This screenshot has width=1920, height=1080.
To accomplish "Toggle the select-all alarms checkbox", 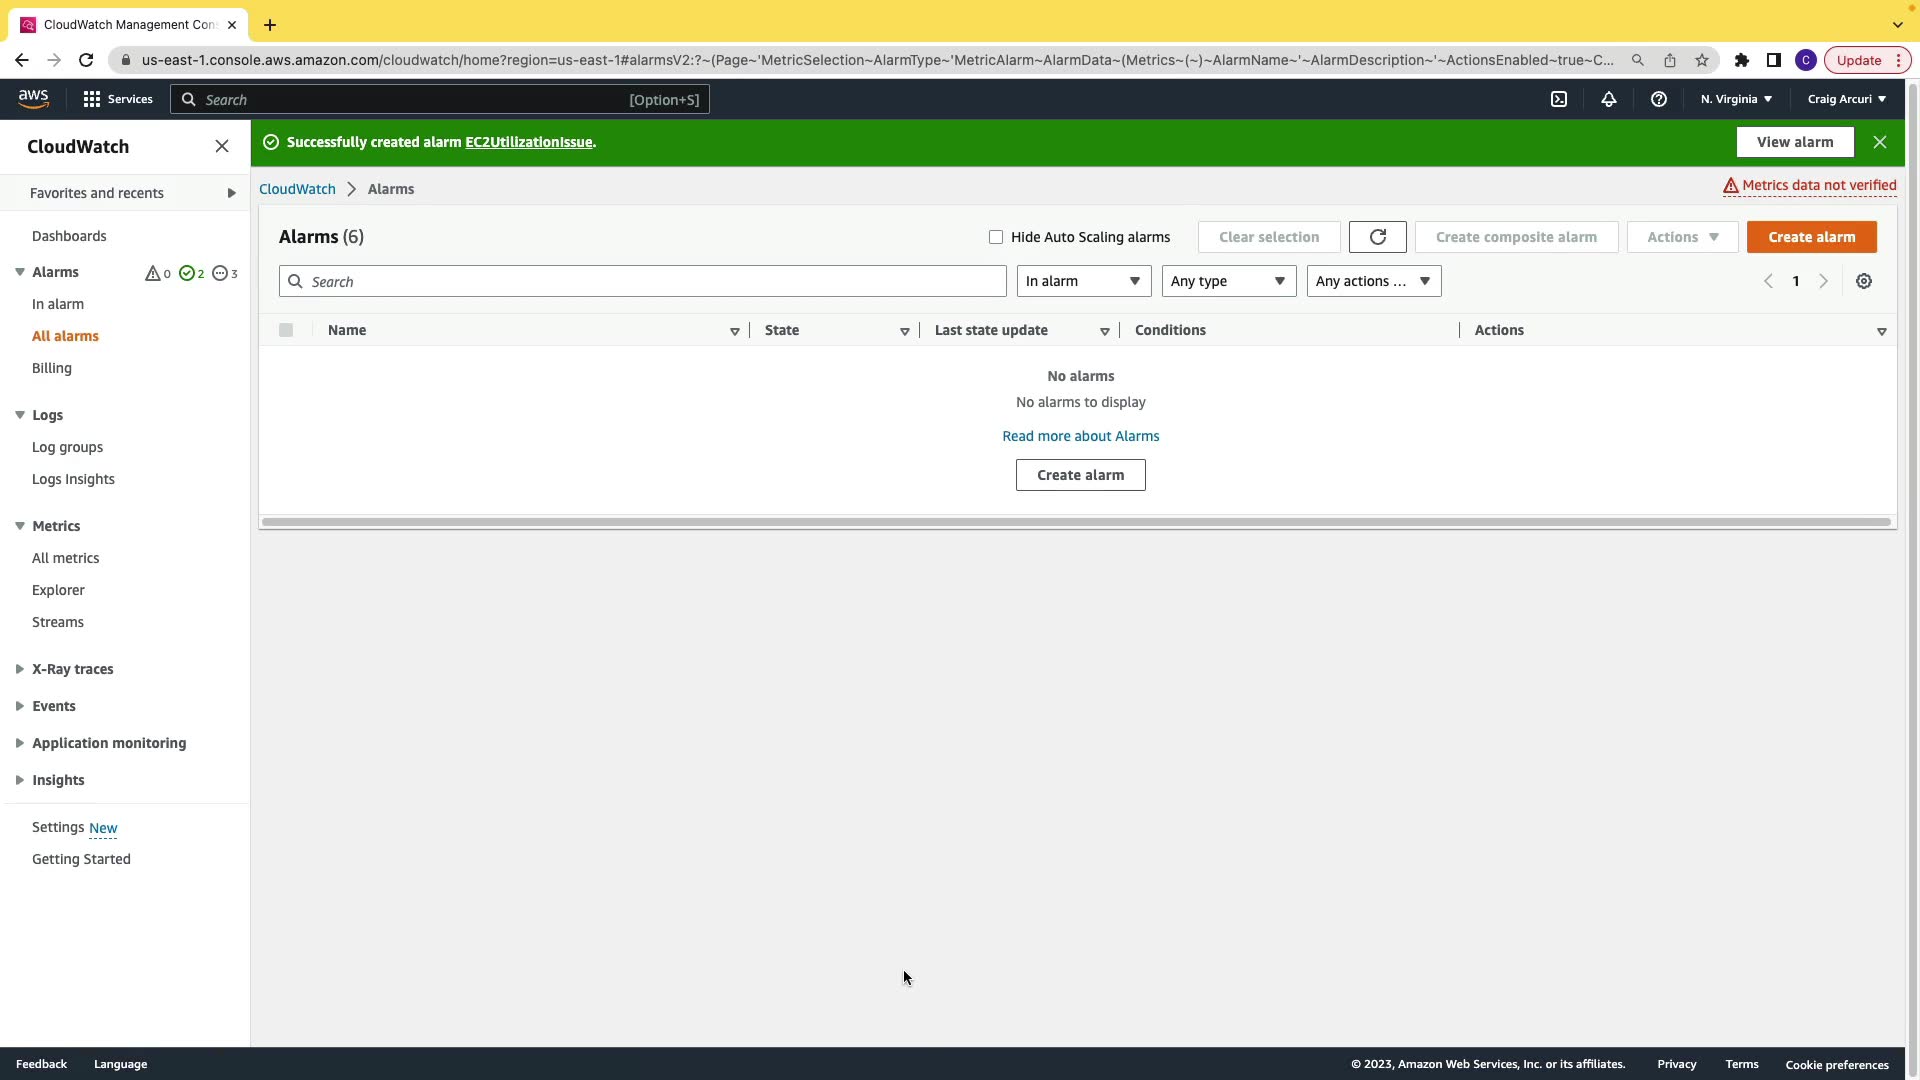I will coord(286,330).
